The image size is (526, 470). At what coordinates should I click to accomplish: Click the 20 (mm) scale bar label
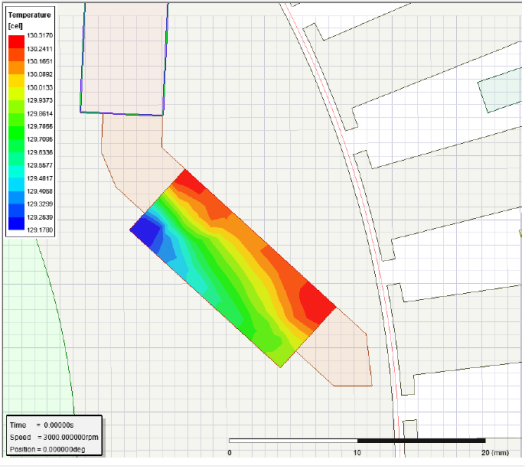point(495,453)
